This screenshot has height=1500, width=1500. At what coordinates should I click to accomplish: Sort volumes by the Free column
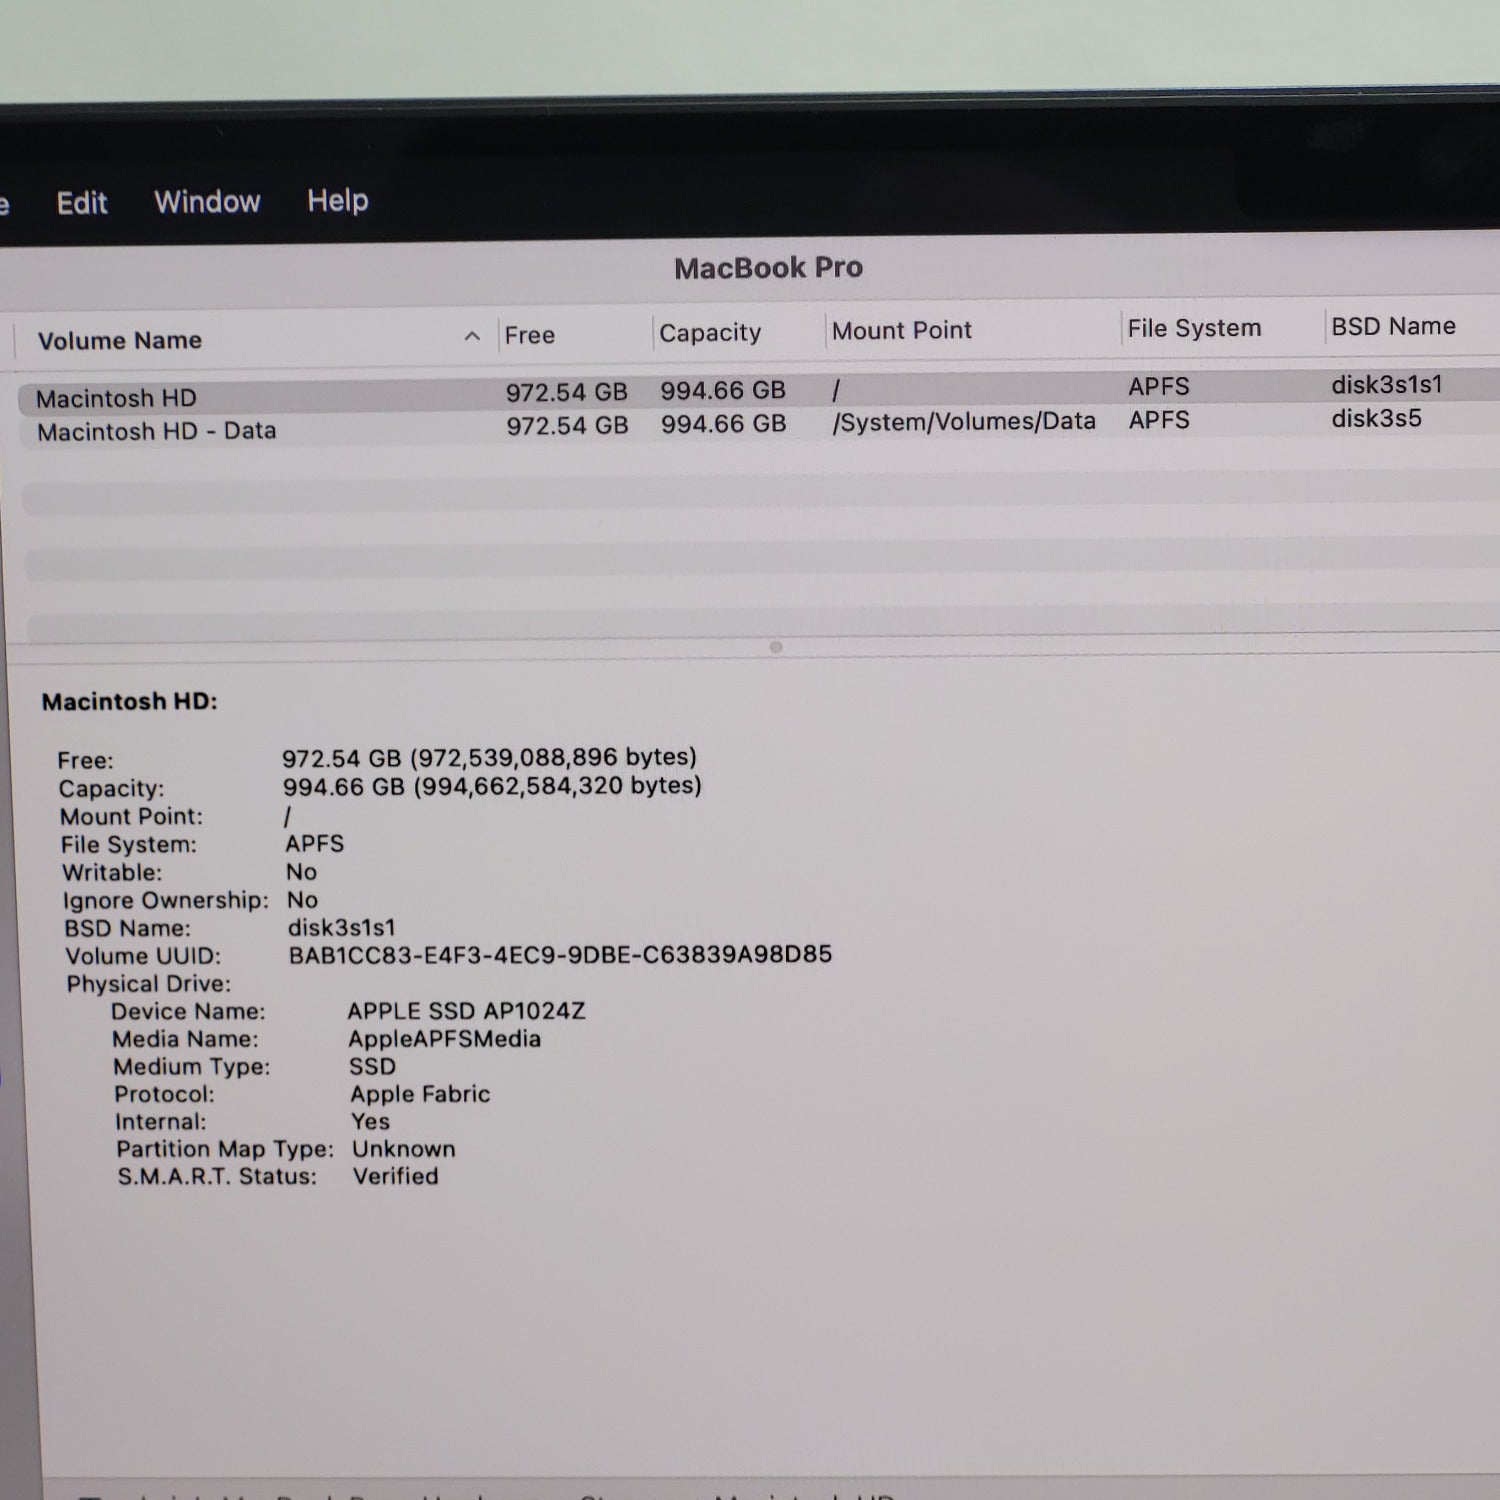tap(530, 336)
